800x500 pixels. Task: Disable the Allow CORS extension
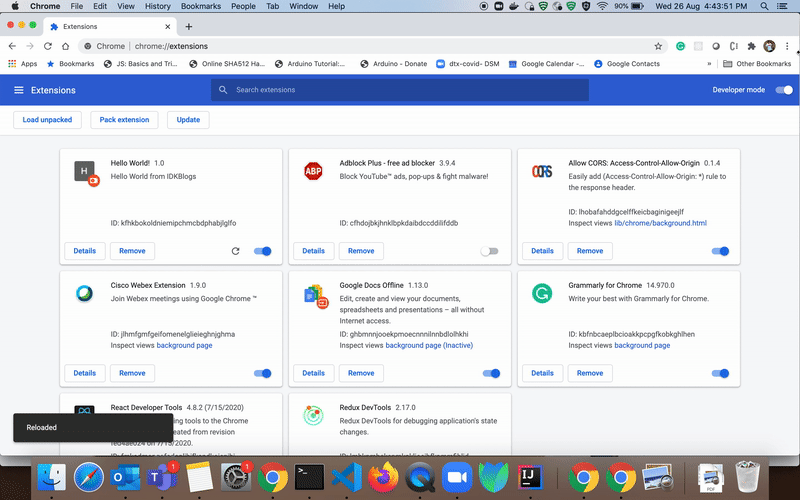(720, 251)
